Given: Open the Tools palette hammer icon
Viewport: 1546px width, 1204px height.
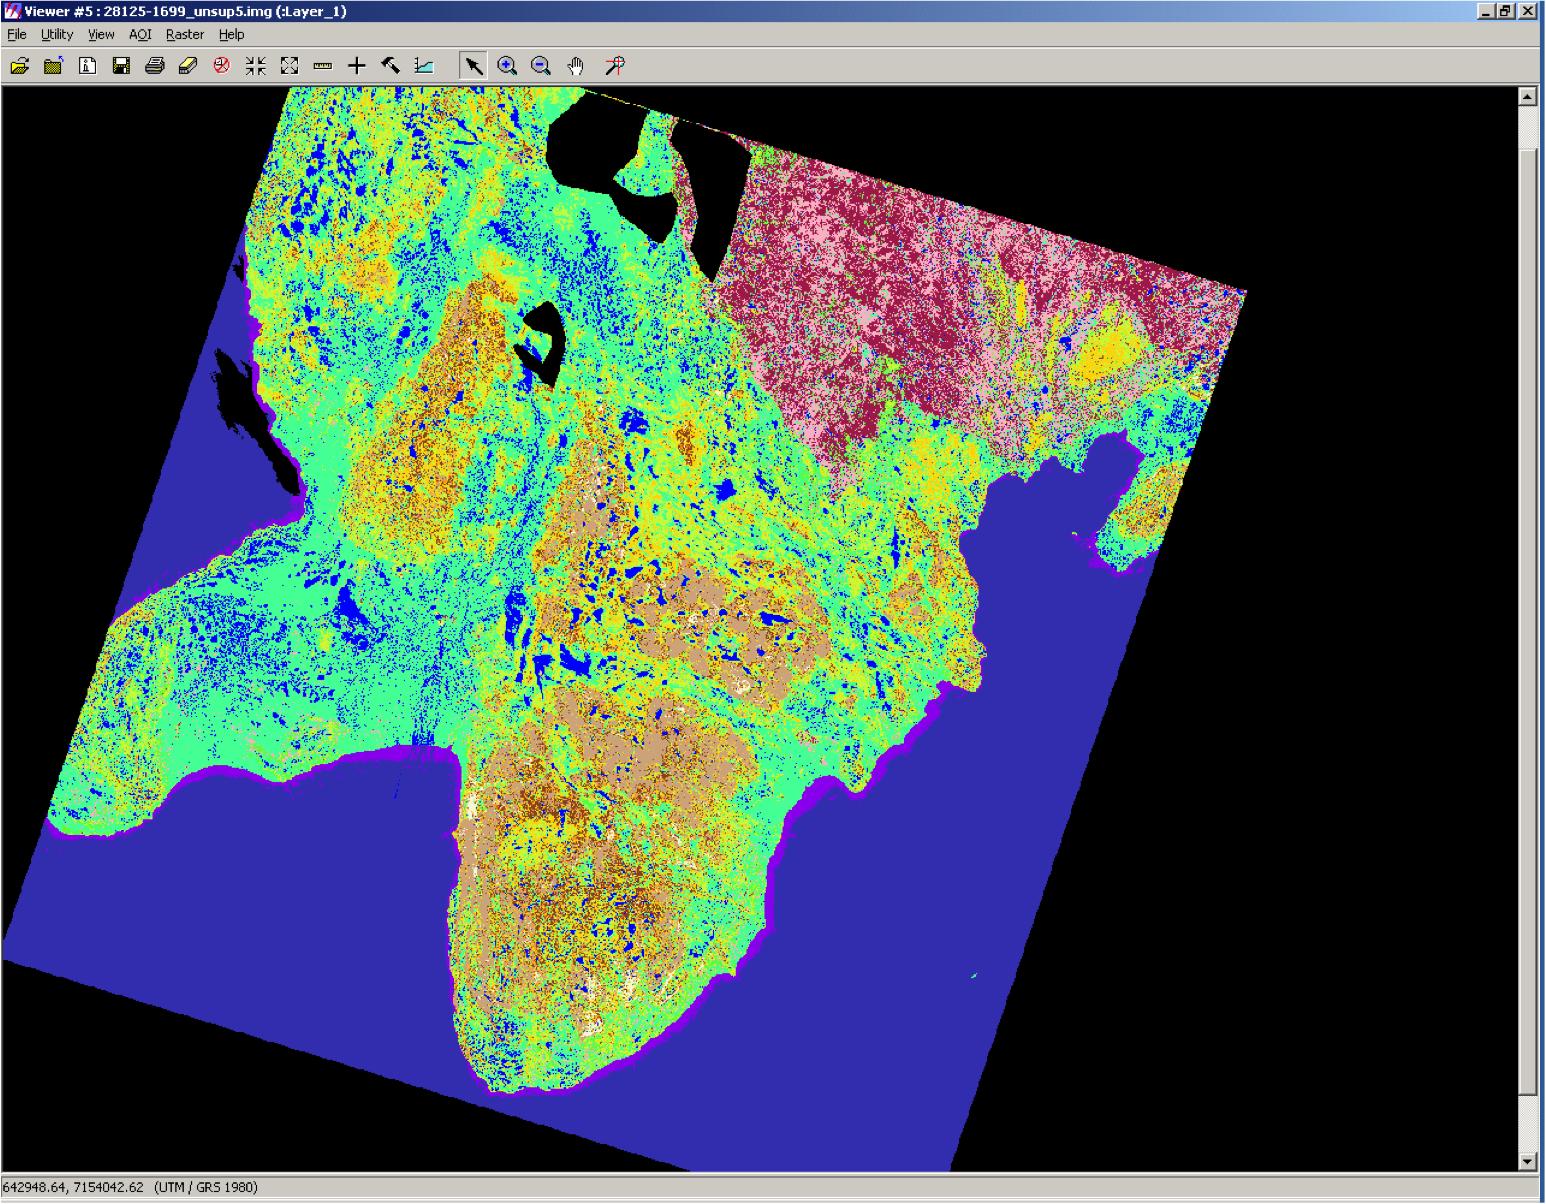Looking at the screenshot, I should [x=390, y=66].
